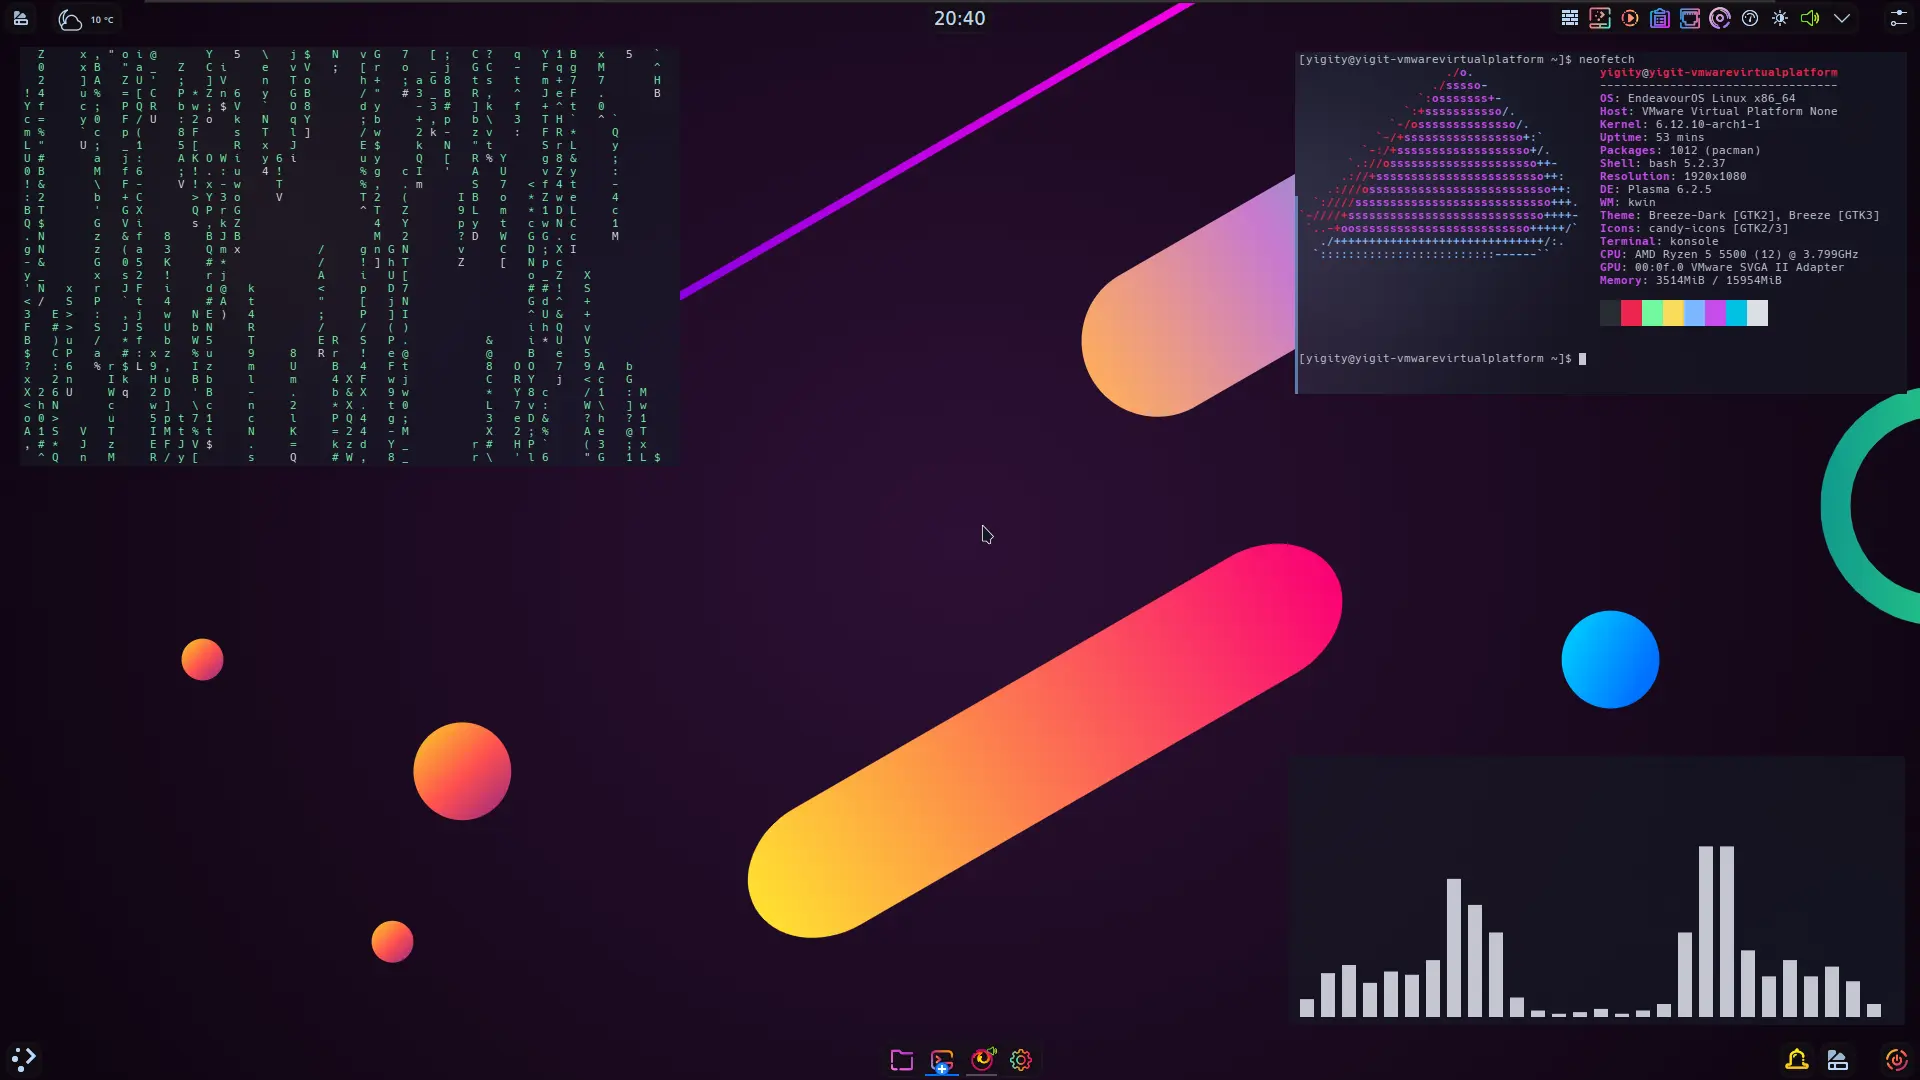The image size is (1920, 1080).
Task: Click the top-left show desktop icon
Action: [x=20, y=18]
